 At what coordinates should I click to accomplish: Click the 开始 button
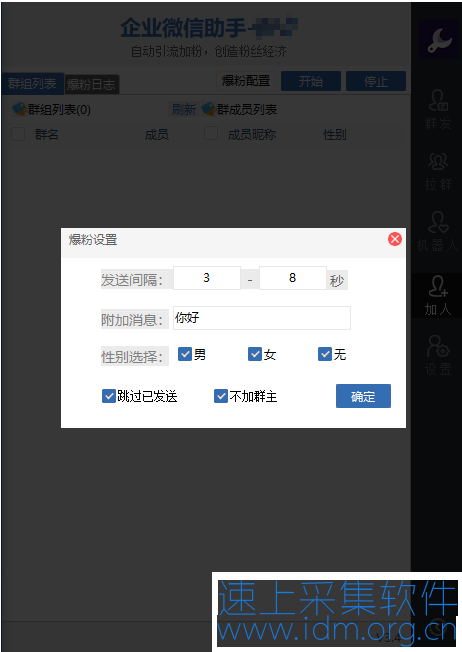click(311, 81)
